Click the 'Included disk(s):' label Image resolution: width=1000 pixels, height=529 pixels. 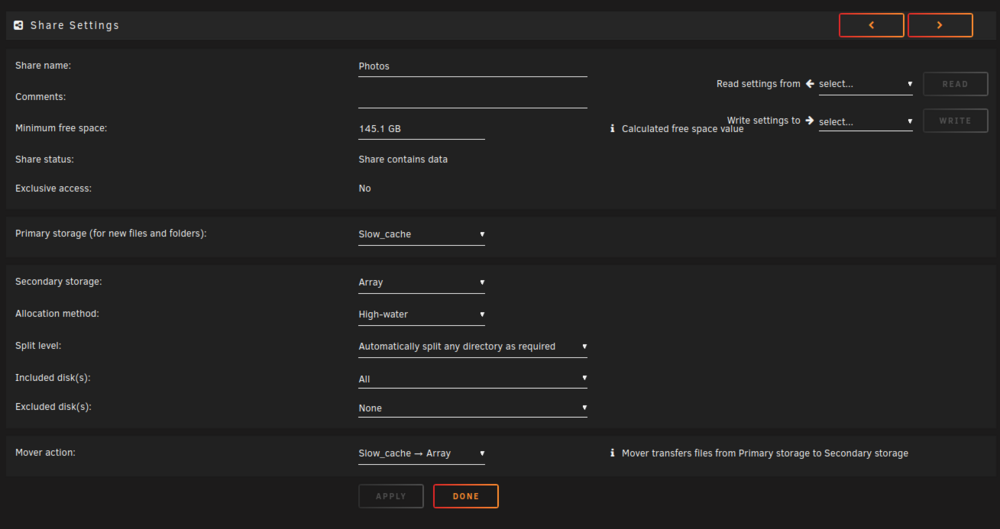(53, 378)
